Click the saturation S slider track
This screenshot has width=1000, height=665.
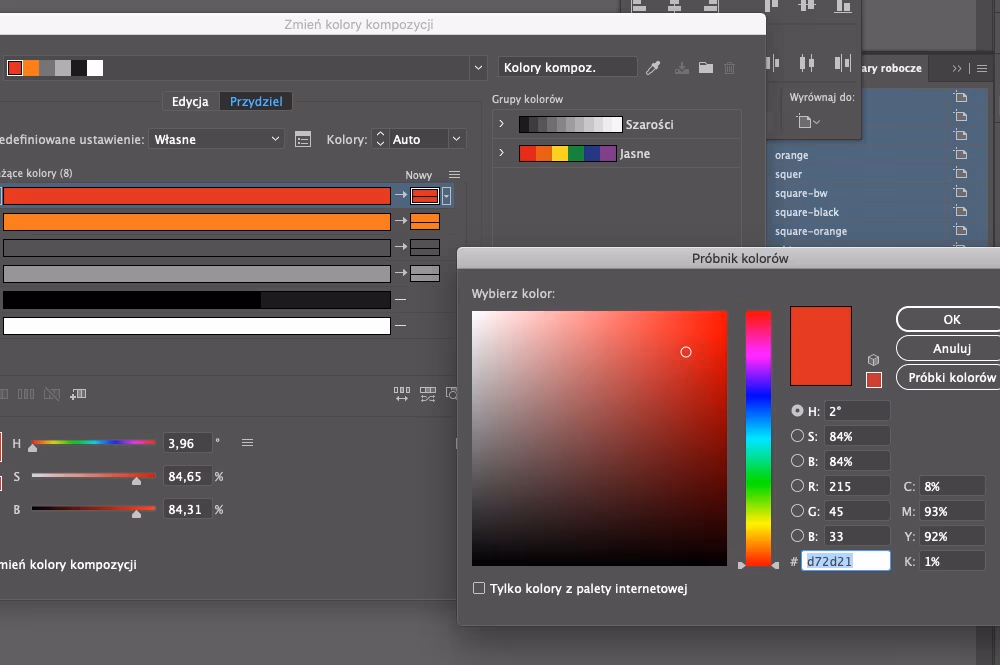(x=94, y=475)
